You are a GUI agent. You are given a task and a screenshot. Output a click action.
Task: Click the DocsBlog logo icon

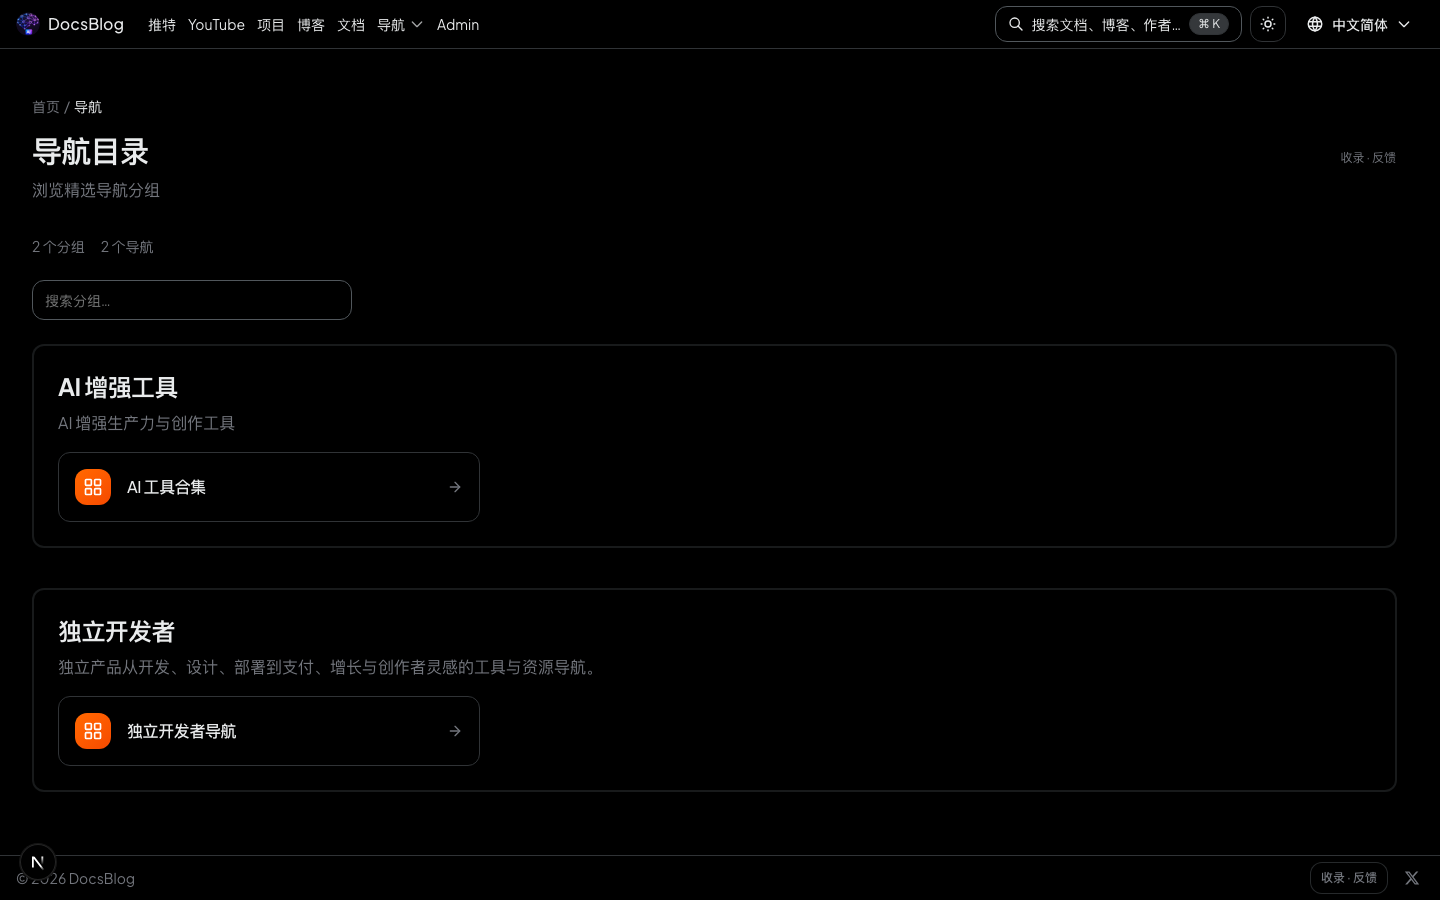coord(28,24)
